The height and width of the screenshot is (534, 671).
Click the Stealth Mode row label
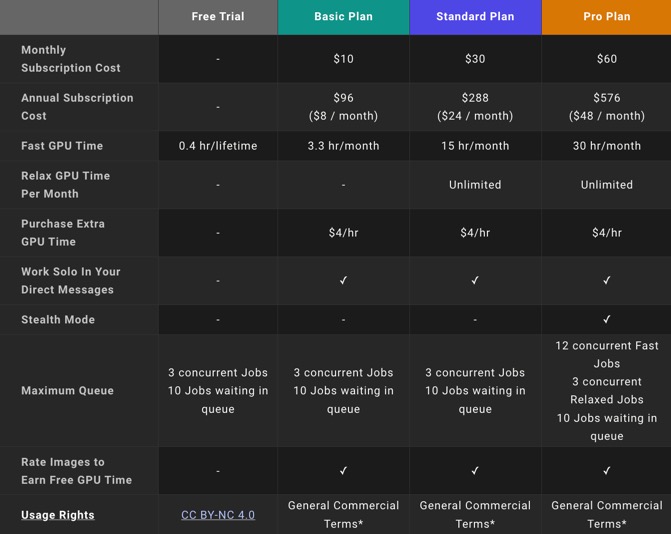(x=58, y=320)
